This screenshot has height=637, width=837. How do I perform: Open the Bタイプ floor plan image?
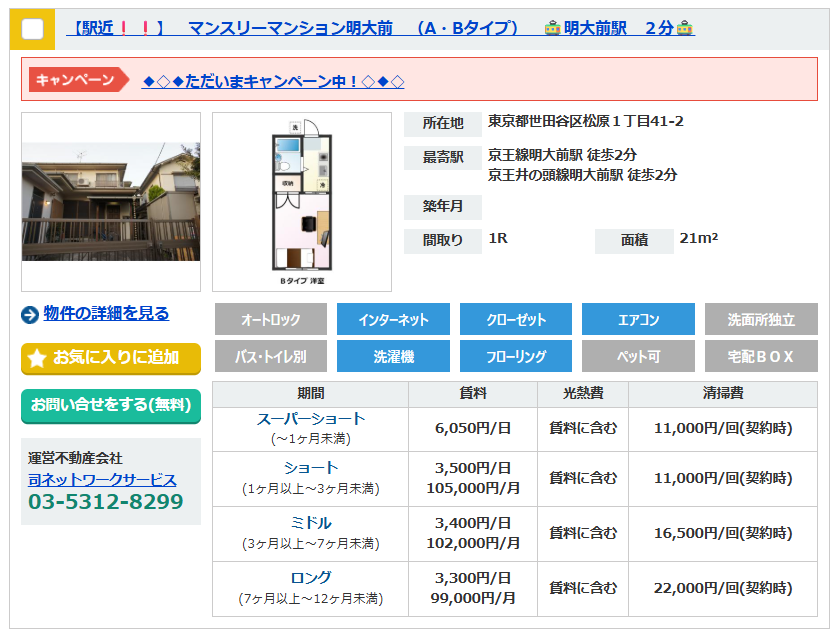pos(302,202)
